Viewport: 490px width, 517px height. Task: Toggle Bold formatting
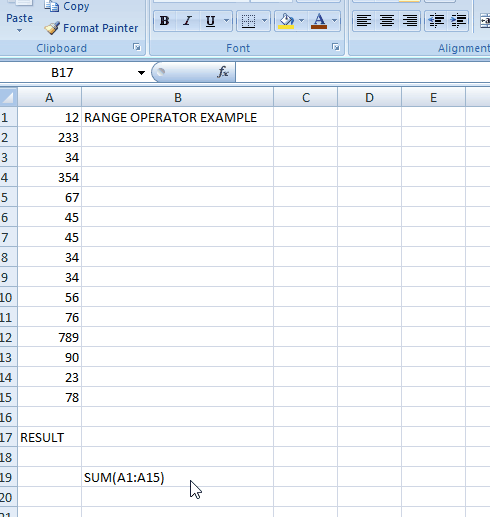click(164, 21)
